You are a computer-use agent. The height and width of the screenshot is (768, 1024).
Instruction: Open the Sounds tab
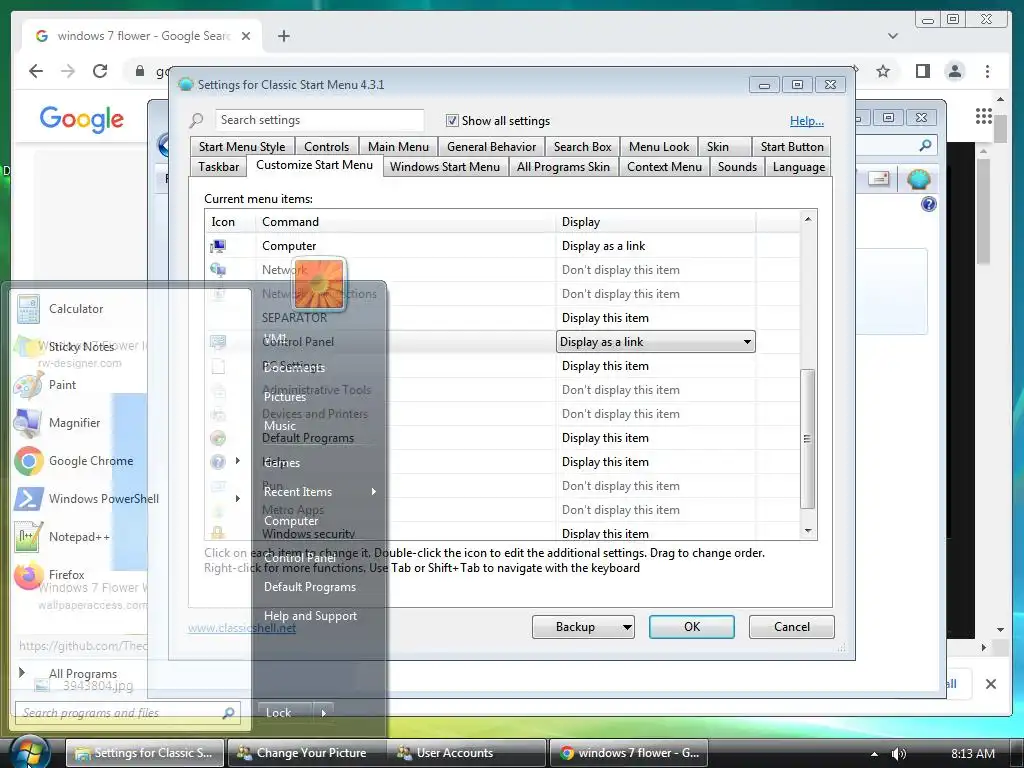pos(737,167)
